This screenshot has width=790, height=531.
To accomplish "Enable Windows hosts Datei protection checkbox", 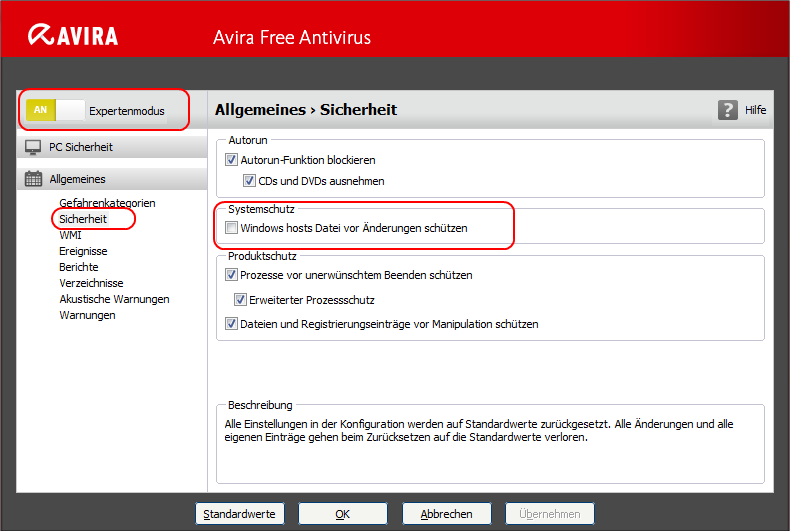I will point(232,228).
